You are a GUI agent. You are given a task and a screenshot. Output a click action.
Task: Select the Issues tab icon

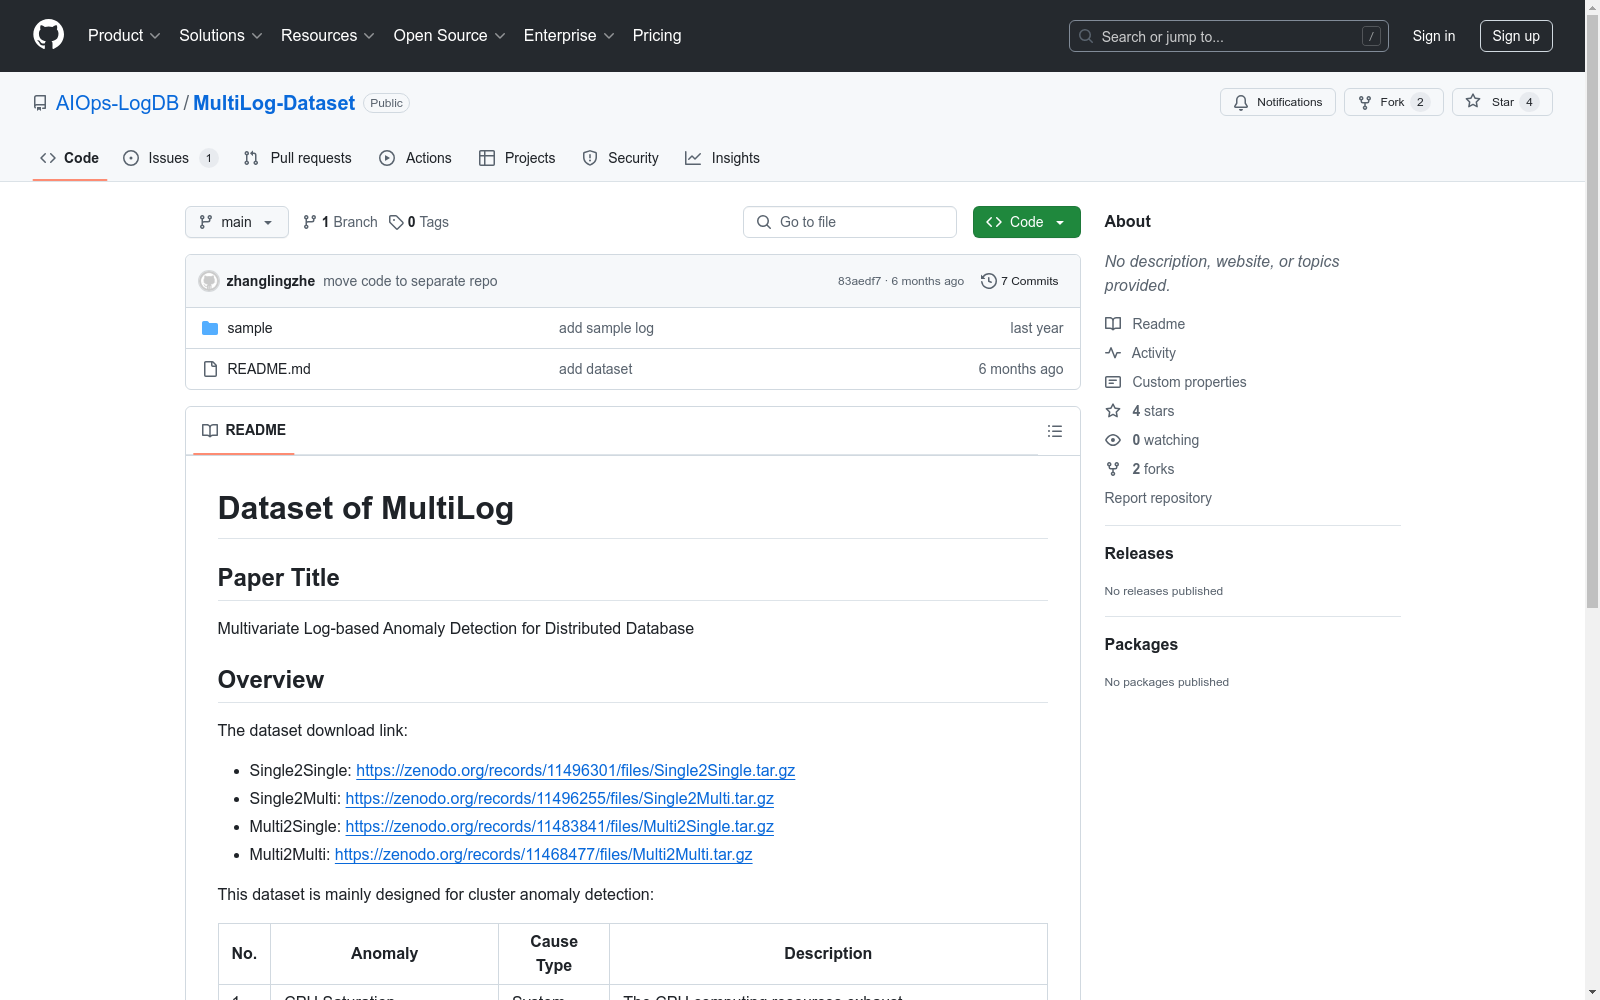(131, 157)
